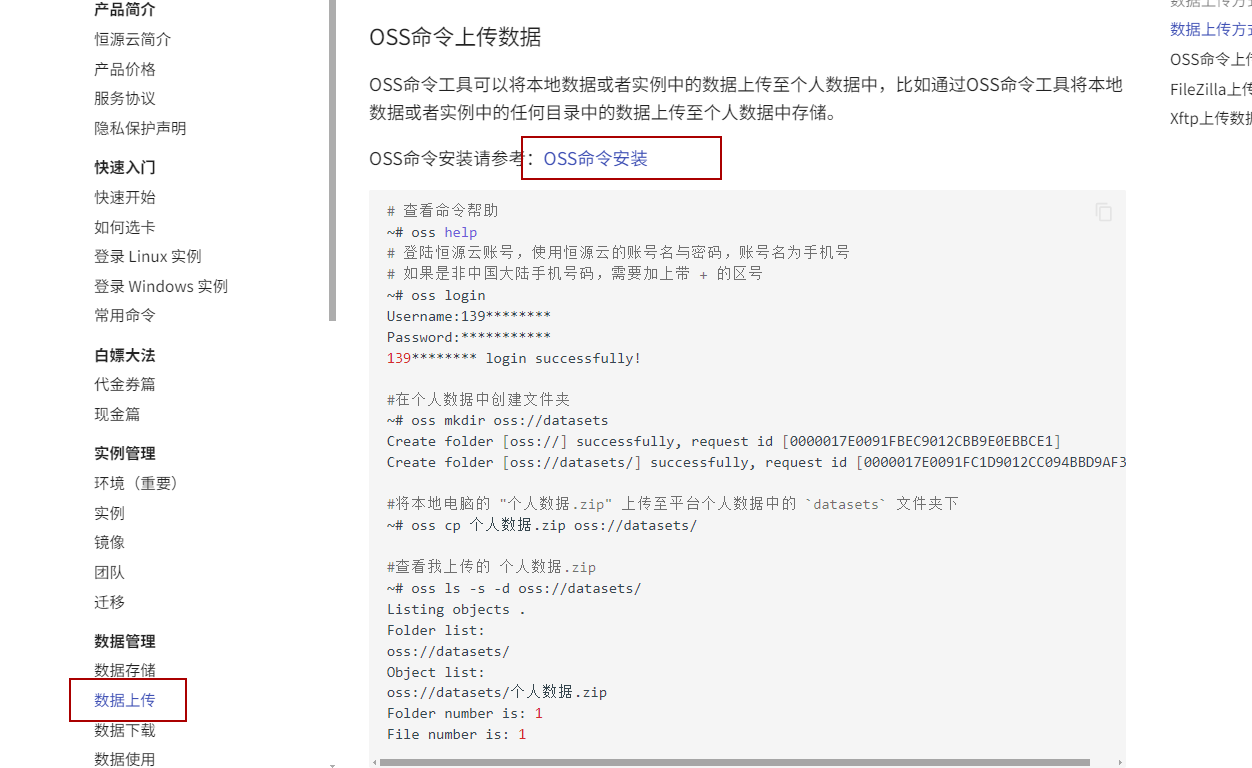The image size is (1252, 768).
Task: Open 服务协议 sidebar entry
Action: pos(125,98)
